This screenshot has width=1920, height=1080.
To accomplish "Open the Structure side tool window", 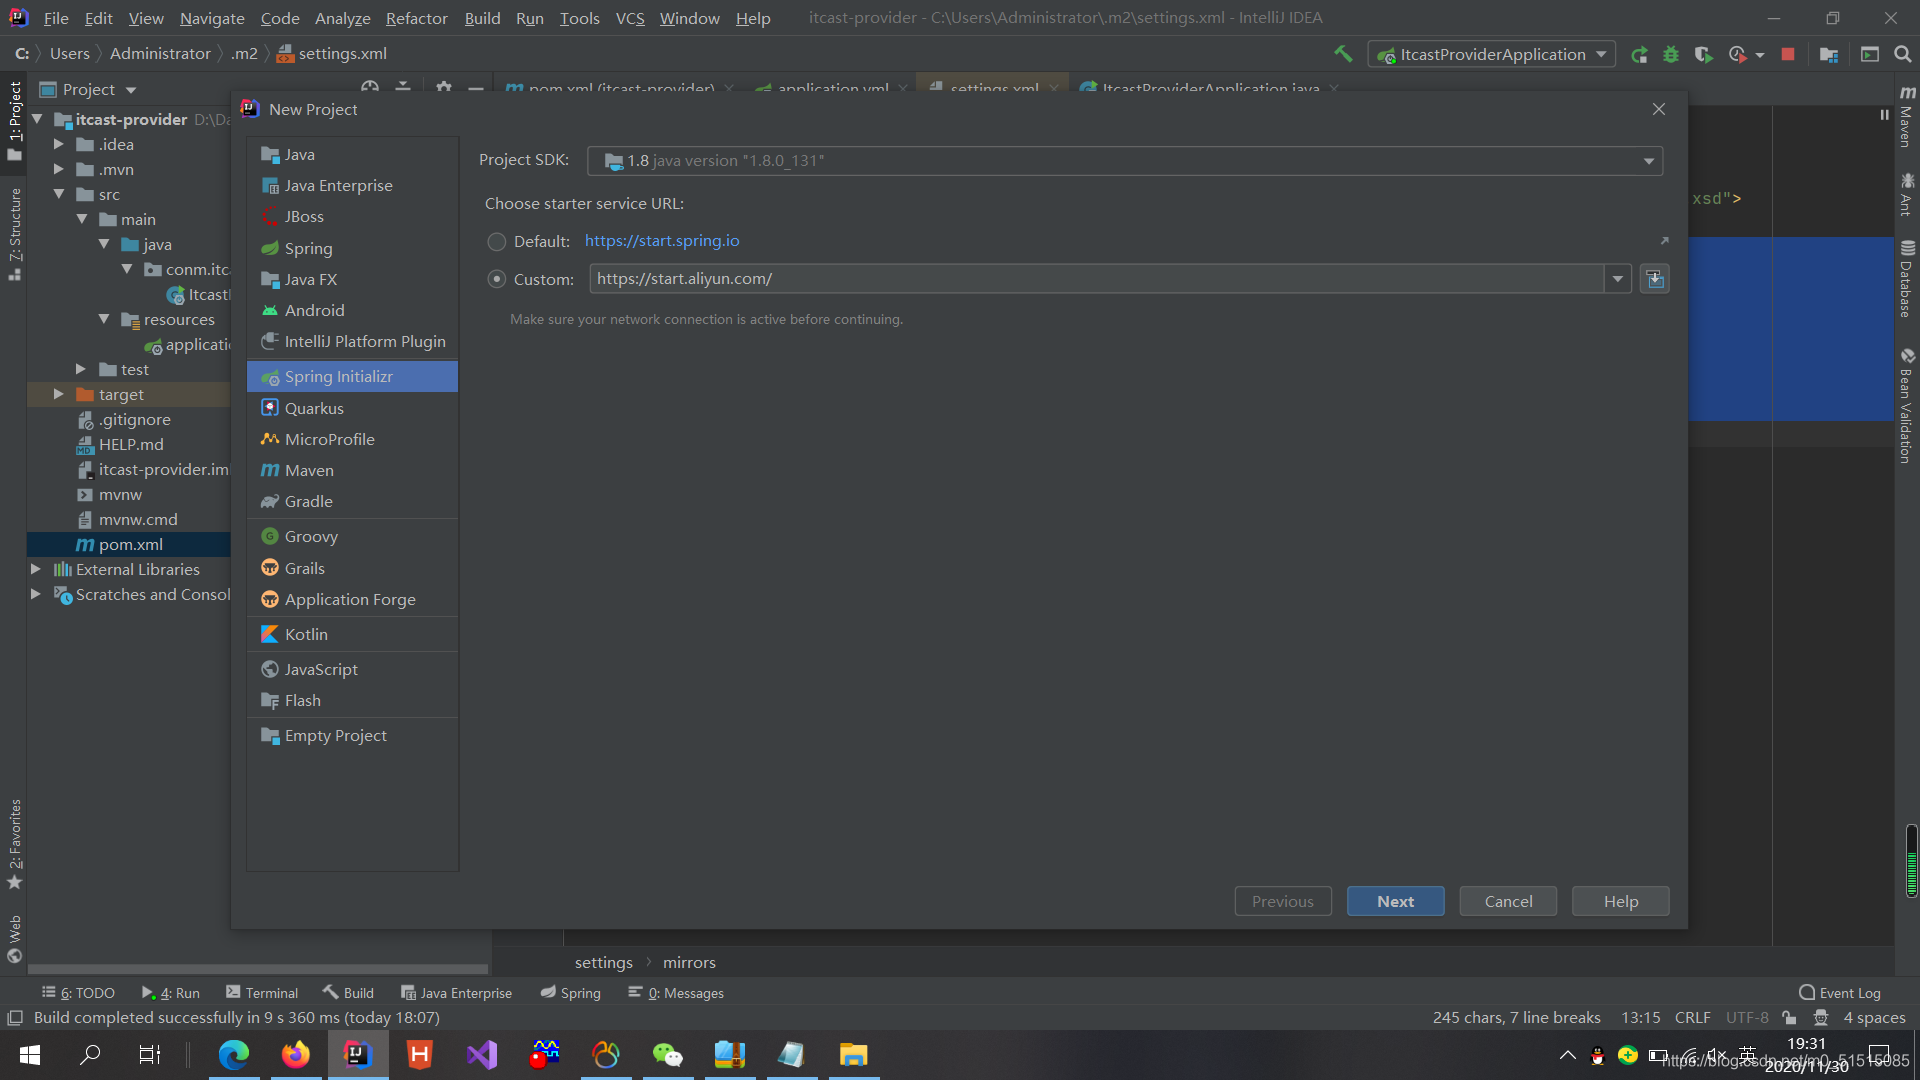I will (x=15, y=234).
